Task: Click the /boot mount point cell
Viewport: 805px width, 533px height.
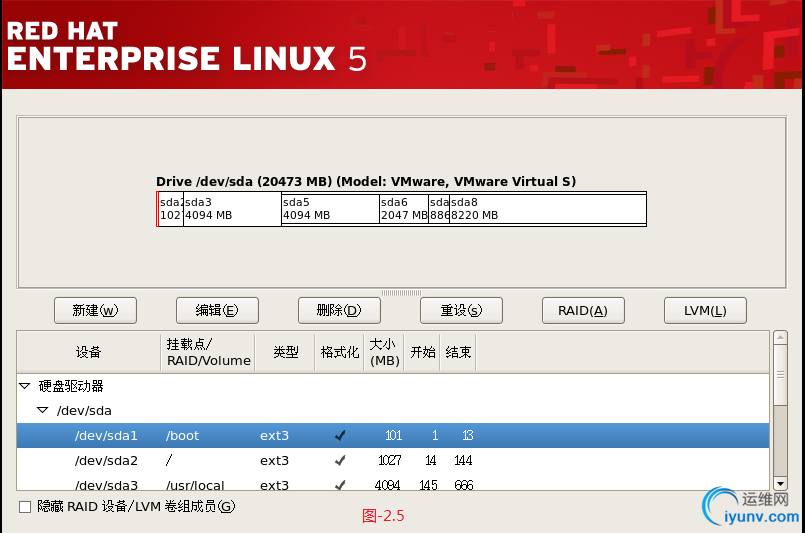Action: tap(182, 435)
